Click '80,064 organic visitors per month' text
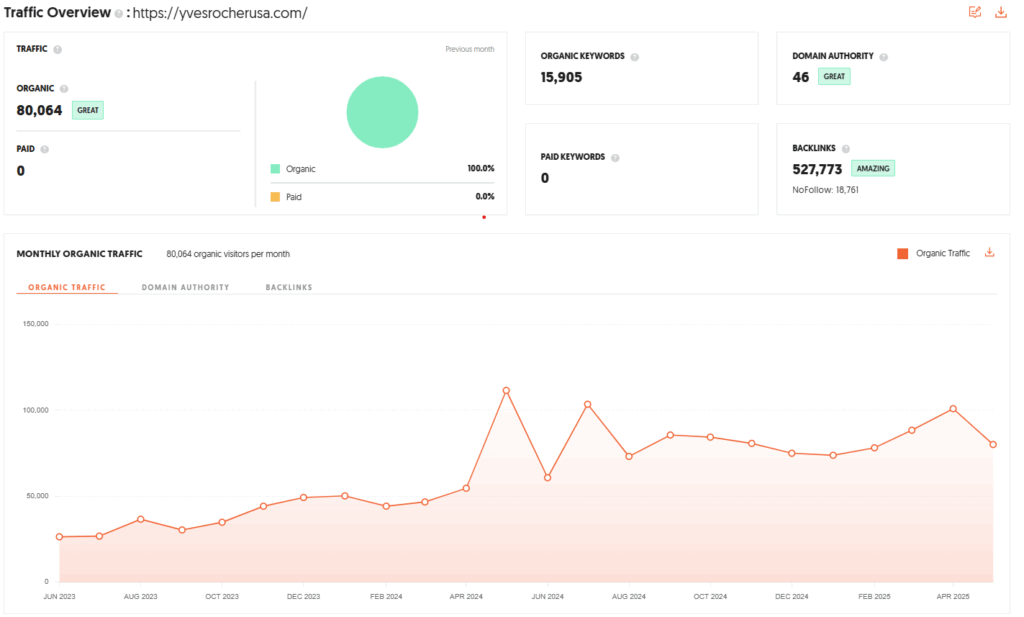 tap(228, 254)
